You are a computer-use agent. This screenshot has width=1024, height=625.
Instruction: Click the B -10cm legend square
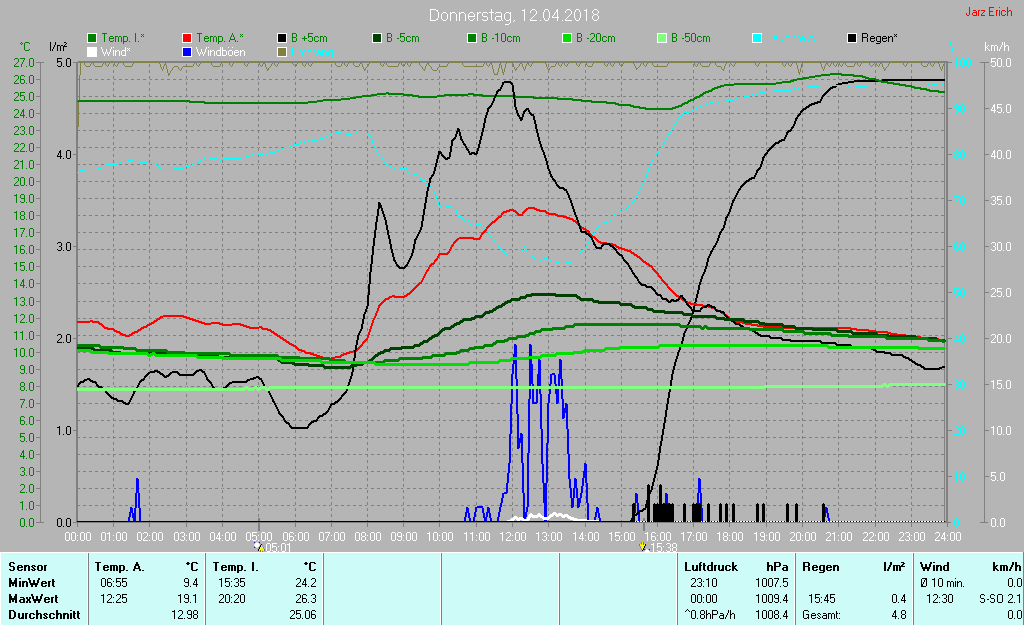coord(473,38)
